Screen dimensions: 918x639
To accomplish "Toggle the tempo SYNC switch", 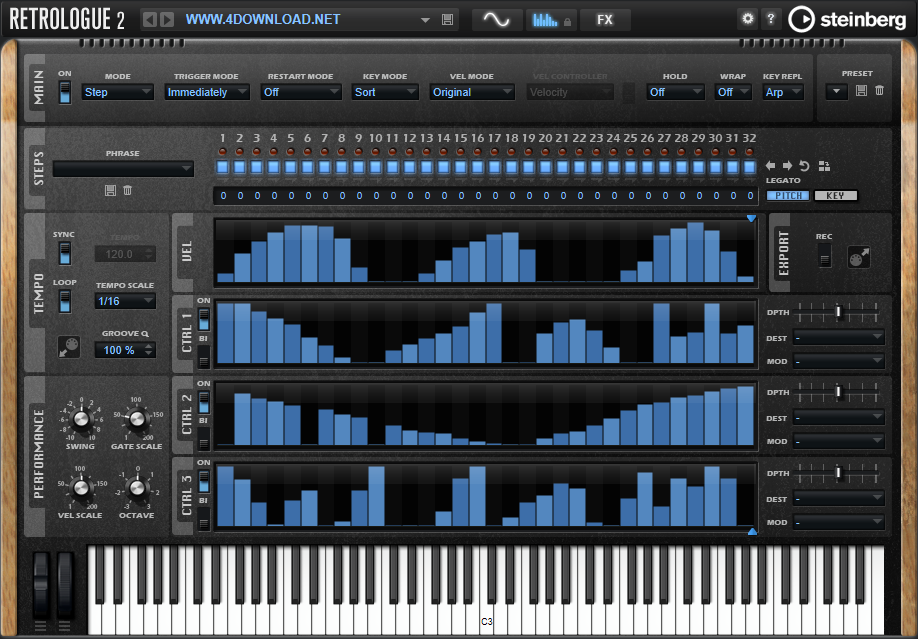I will pyautogui.click(x=65, y=253).
